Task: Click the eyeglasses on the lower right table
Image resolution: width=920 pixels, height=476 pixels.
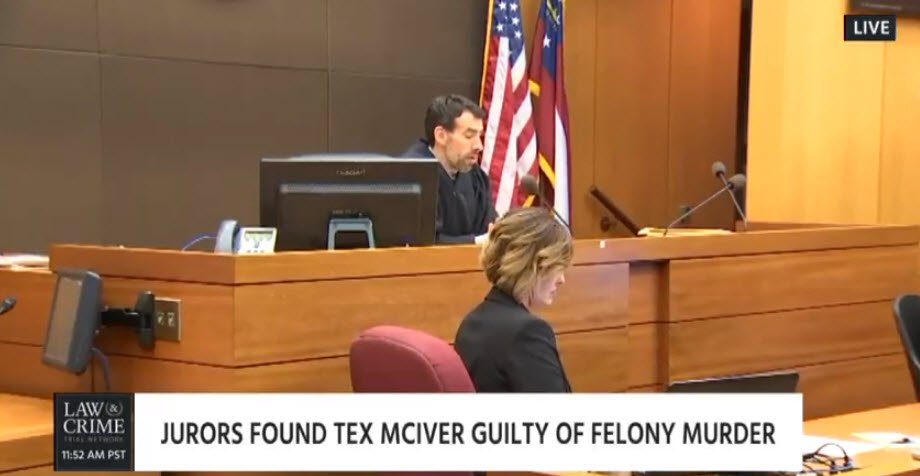Action: (824, 458)
